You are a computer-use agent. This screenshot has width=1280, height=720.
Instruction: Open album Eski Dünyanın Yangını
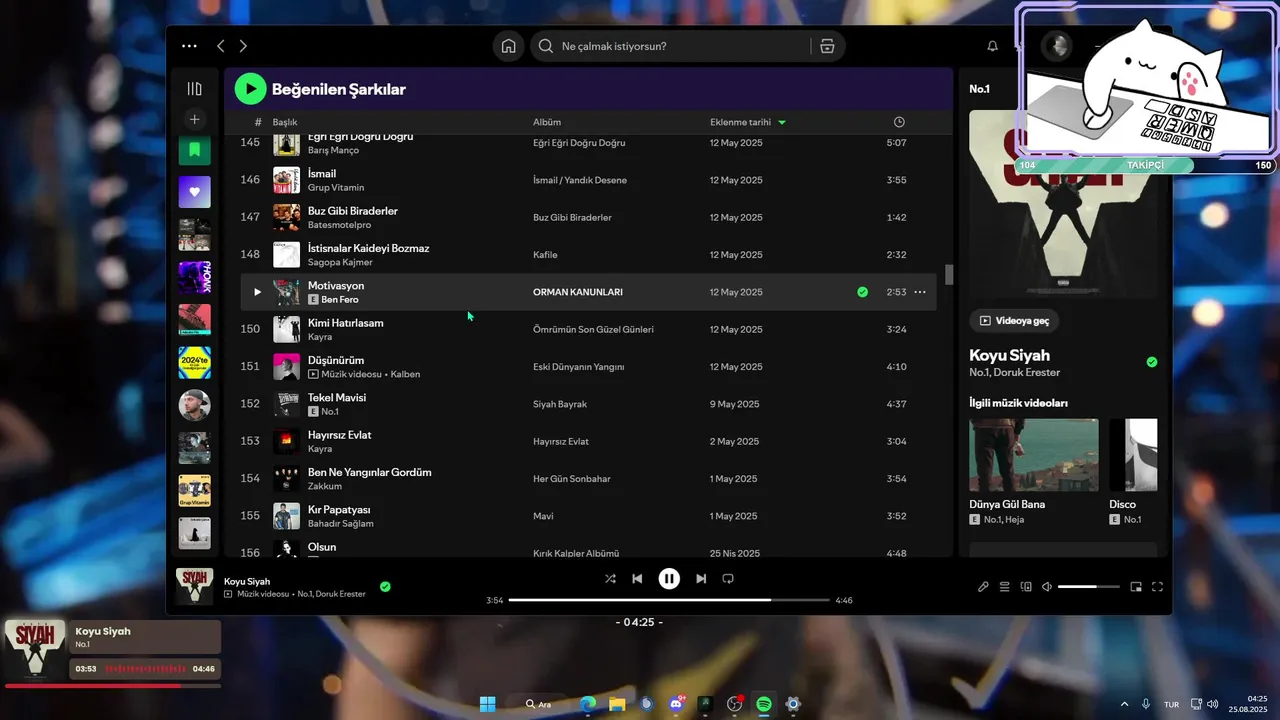(x=579, y=367)
